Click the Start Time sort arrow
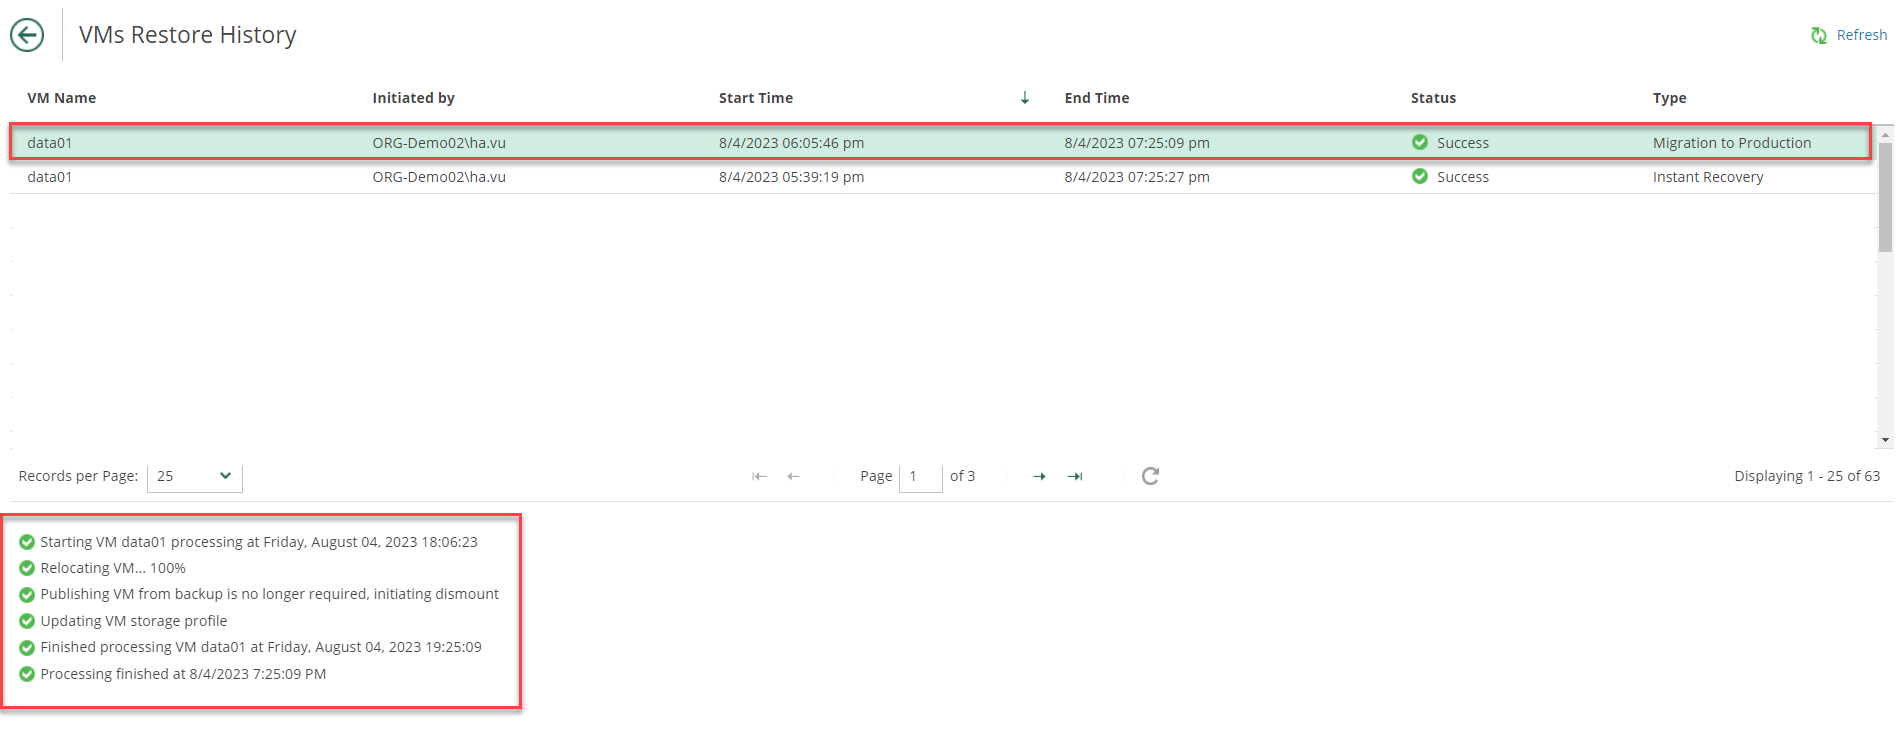 tap(1025, 98)
